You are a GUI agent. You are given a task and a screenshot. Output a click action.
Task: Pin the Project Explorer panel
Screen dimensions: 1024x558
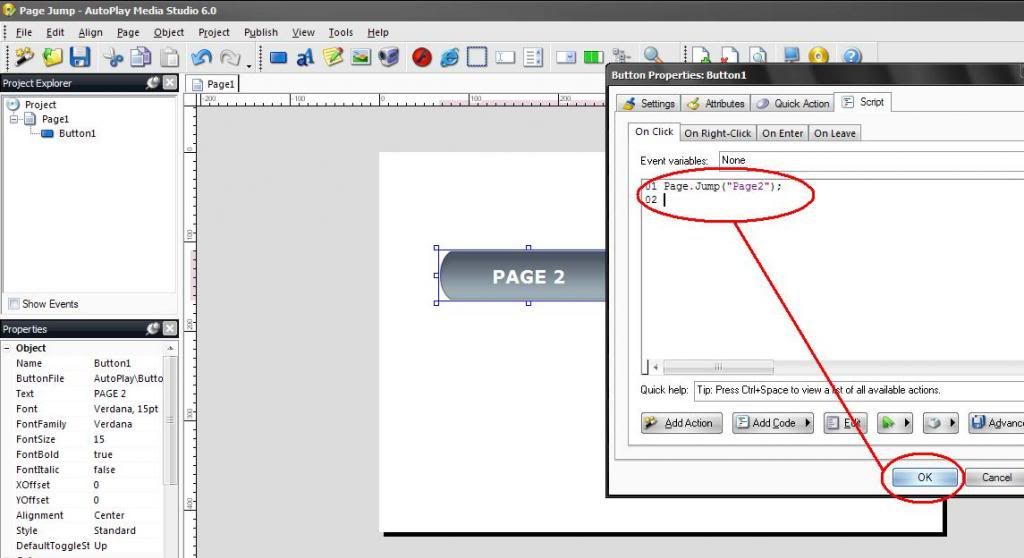click(x=153, y=83)
